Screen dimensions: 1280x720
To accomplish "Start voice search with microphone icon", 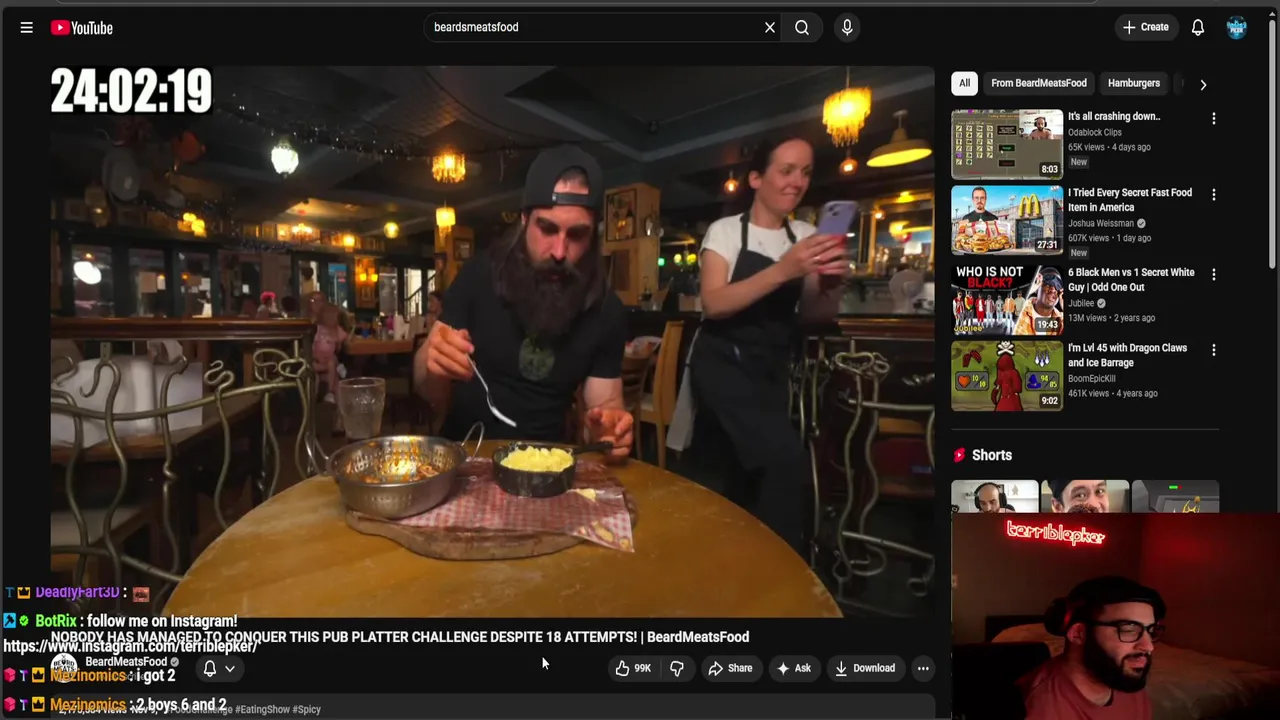I will 847,27.
